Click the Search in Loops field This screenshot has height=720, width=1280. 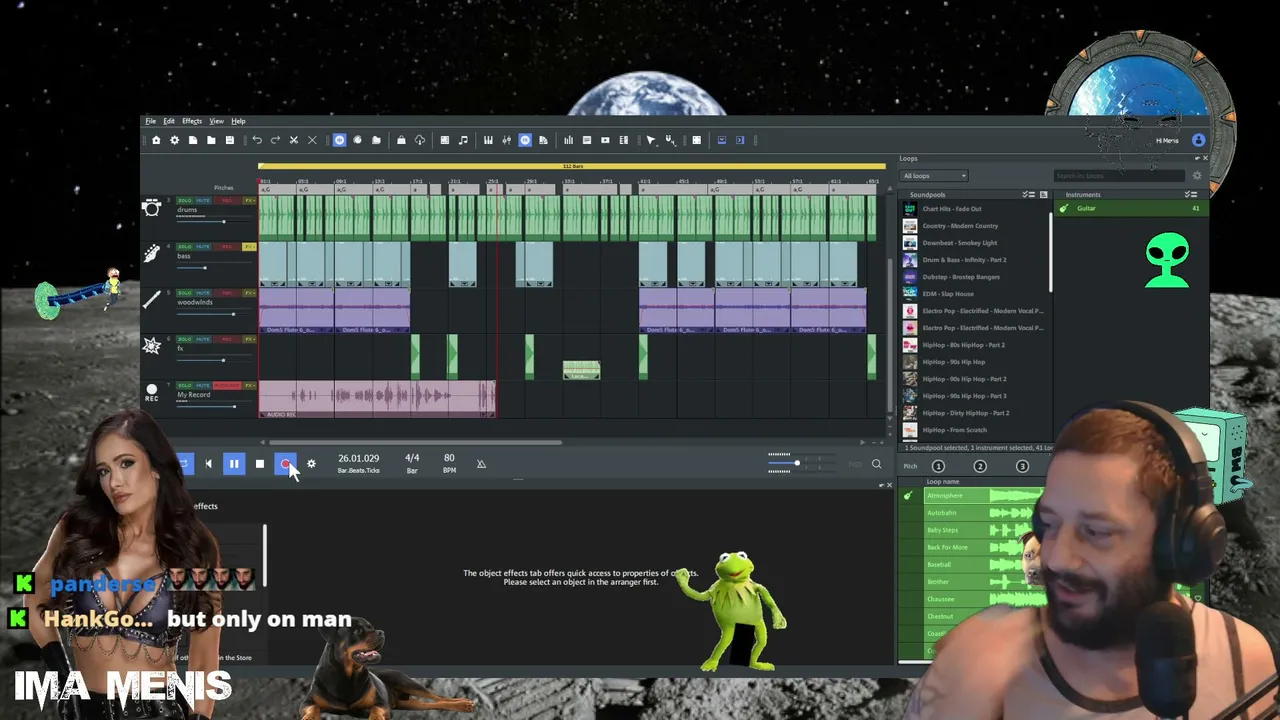[1120, 176]
